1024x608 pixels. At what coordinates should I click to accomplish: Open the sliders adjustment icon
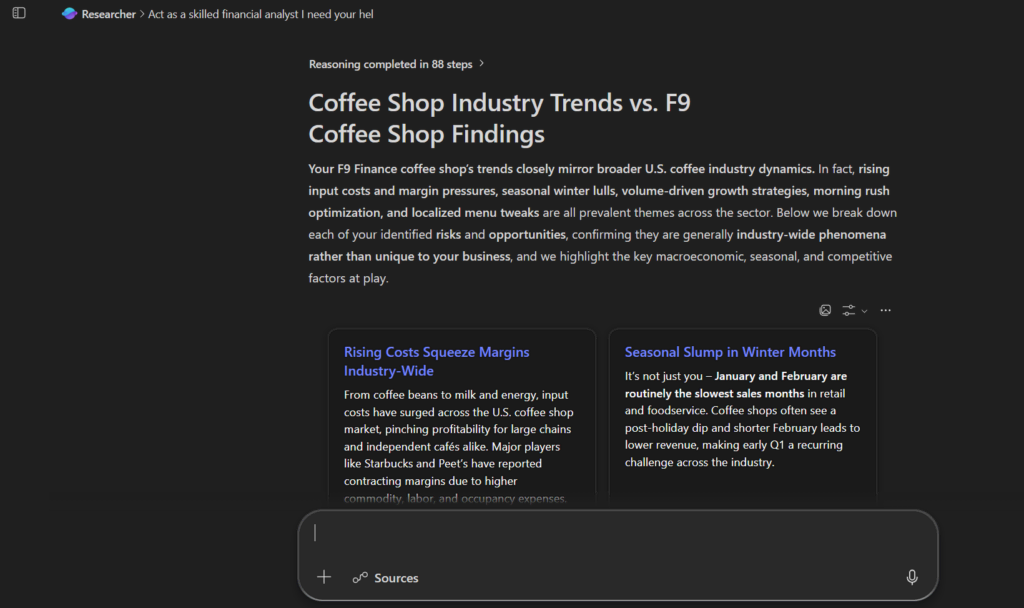coord(848,310)
